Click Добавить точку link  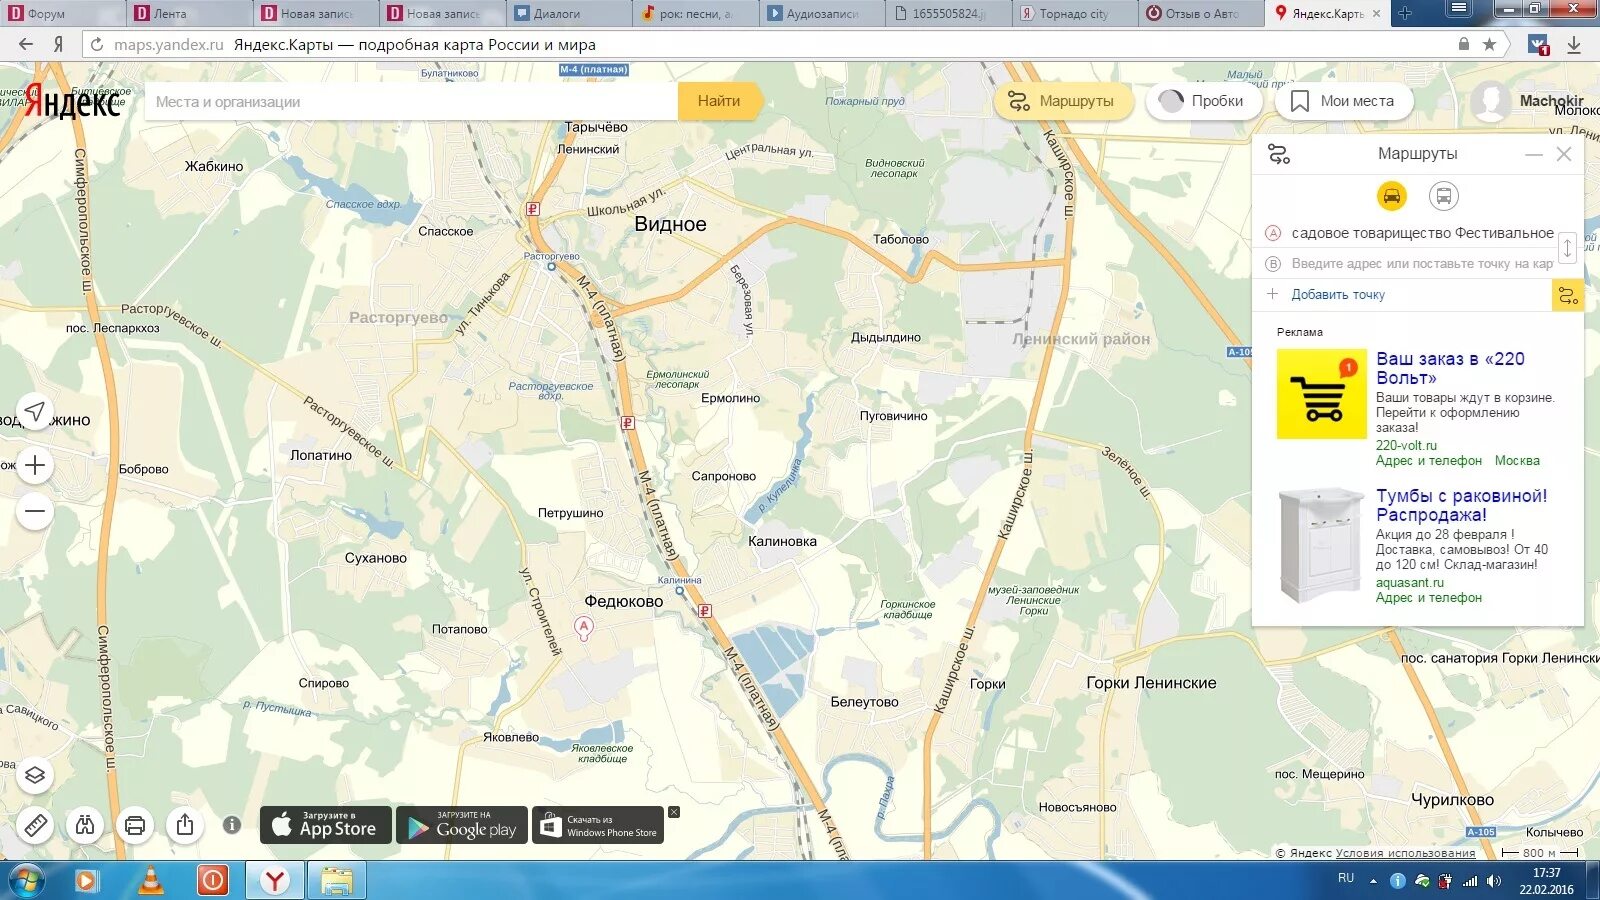click(x=1337, y=295)
